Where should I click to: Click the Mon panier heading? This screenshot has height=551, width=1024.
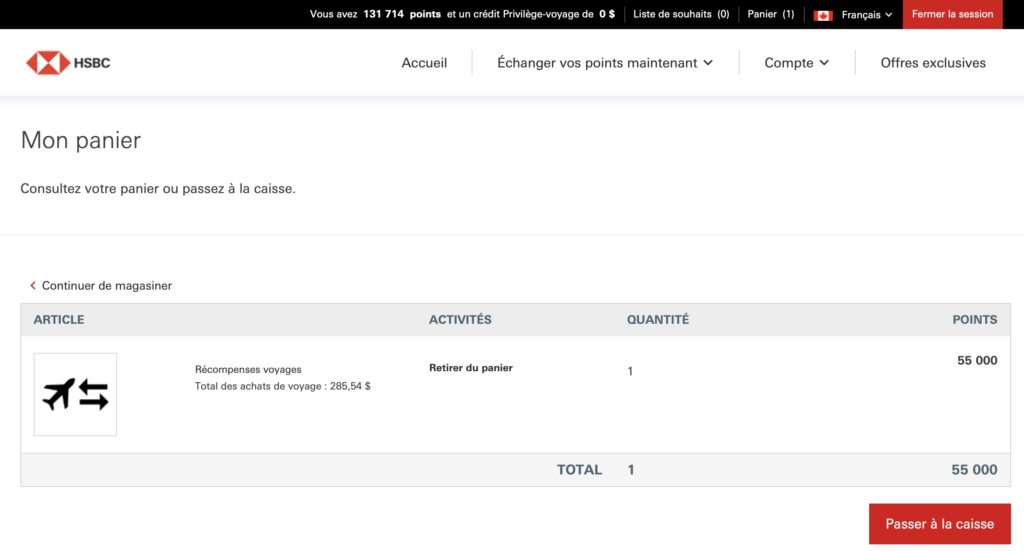[80, 140]
